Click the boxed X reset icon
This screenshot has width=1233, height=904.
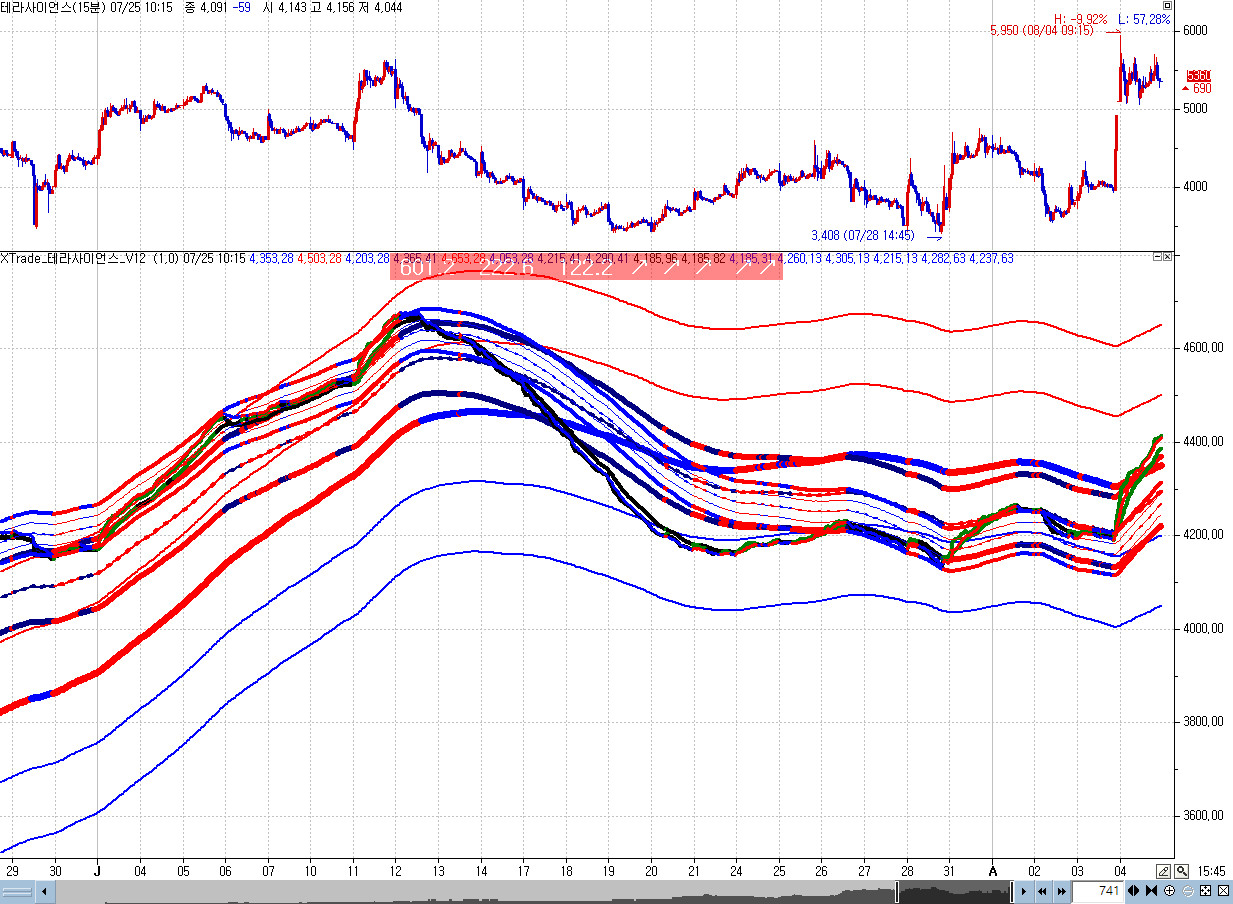pos(1223,891)
